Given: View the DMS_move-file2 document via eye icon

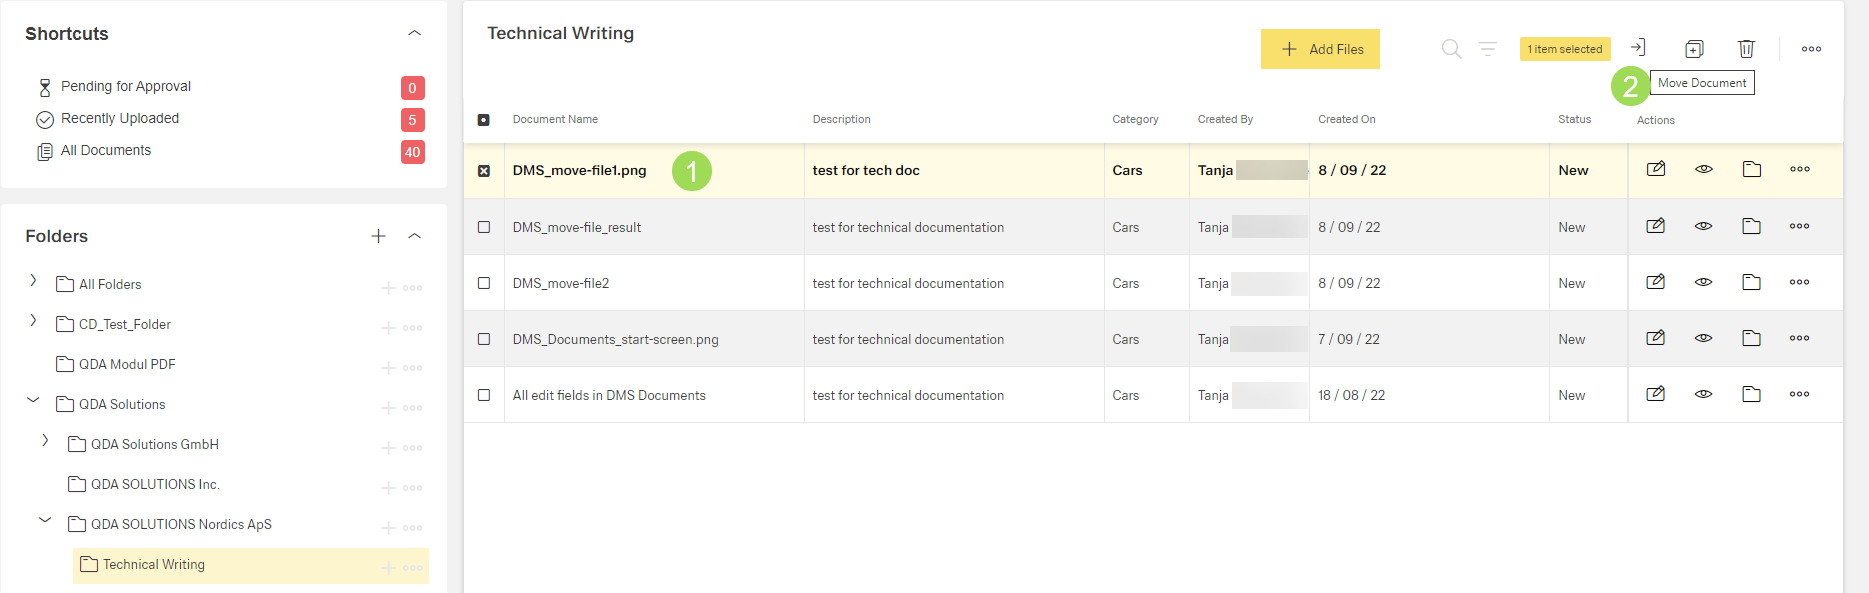Looking at the screenshot, I should (x=1704, y=283).
